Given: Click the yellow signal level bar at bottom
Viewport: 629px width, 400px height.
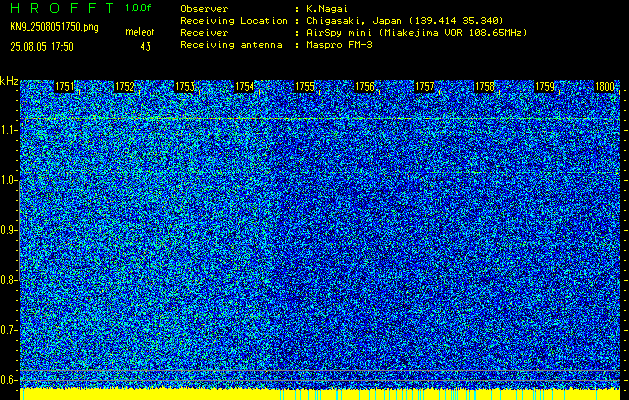Looking at the screenshot, I should point(320,394).
